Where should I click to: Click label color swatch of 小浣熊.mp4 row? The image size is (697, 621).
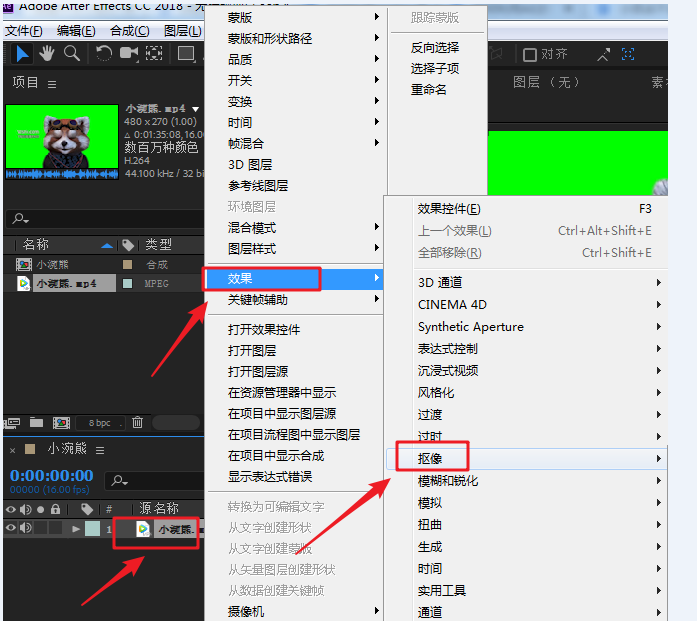point(128,283)
